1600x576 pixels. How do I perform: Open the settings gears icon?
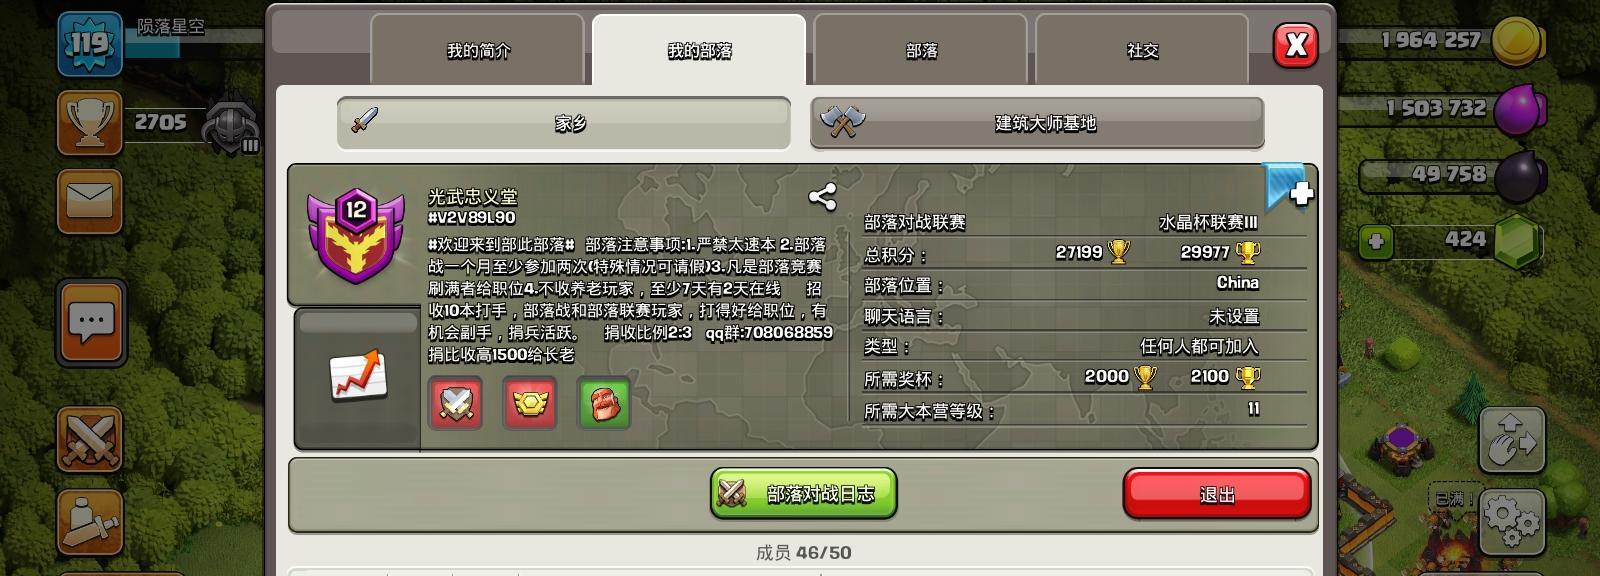(x=1512, y=521)
